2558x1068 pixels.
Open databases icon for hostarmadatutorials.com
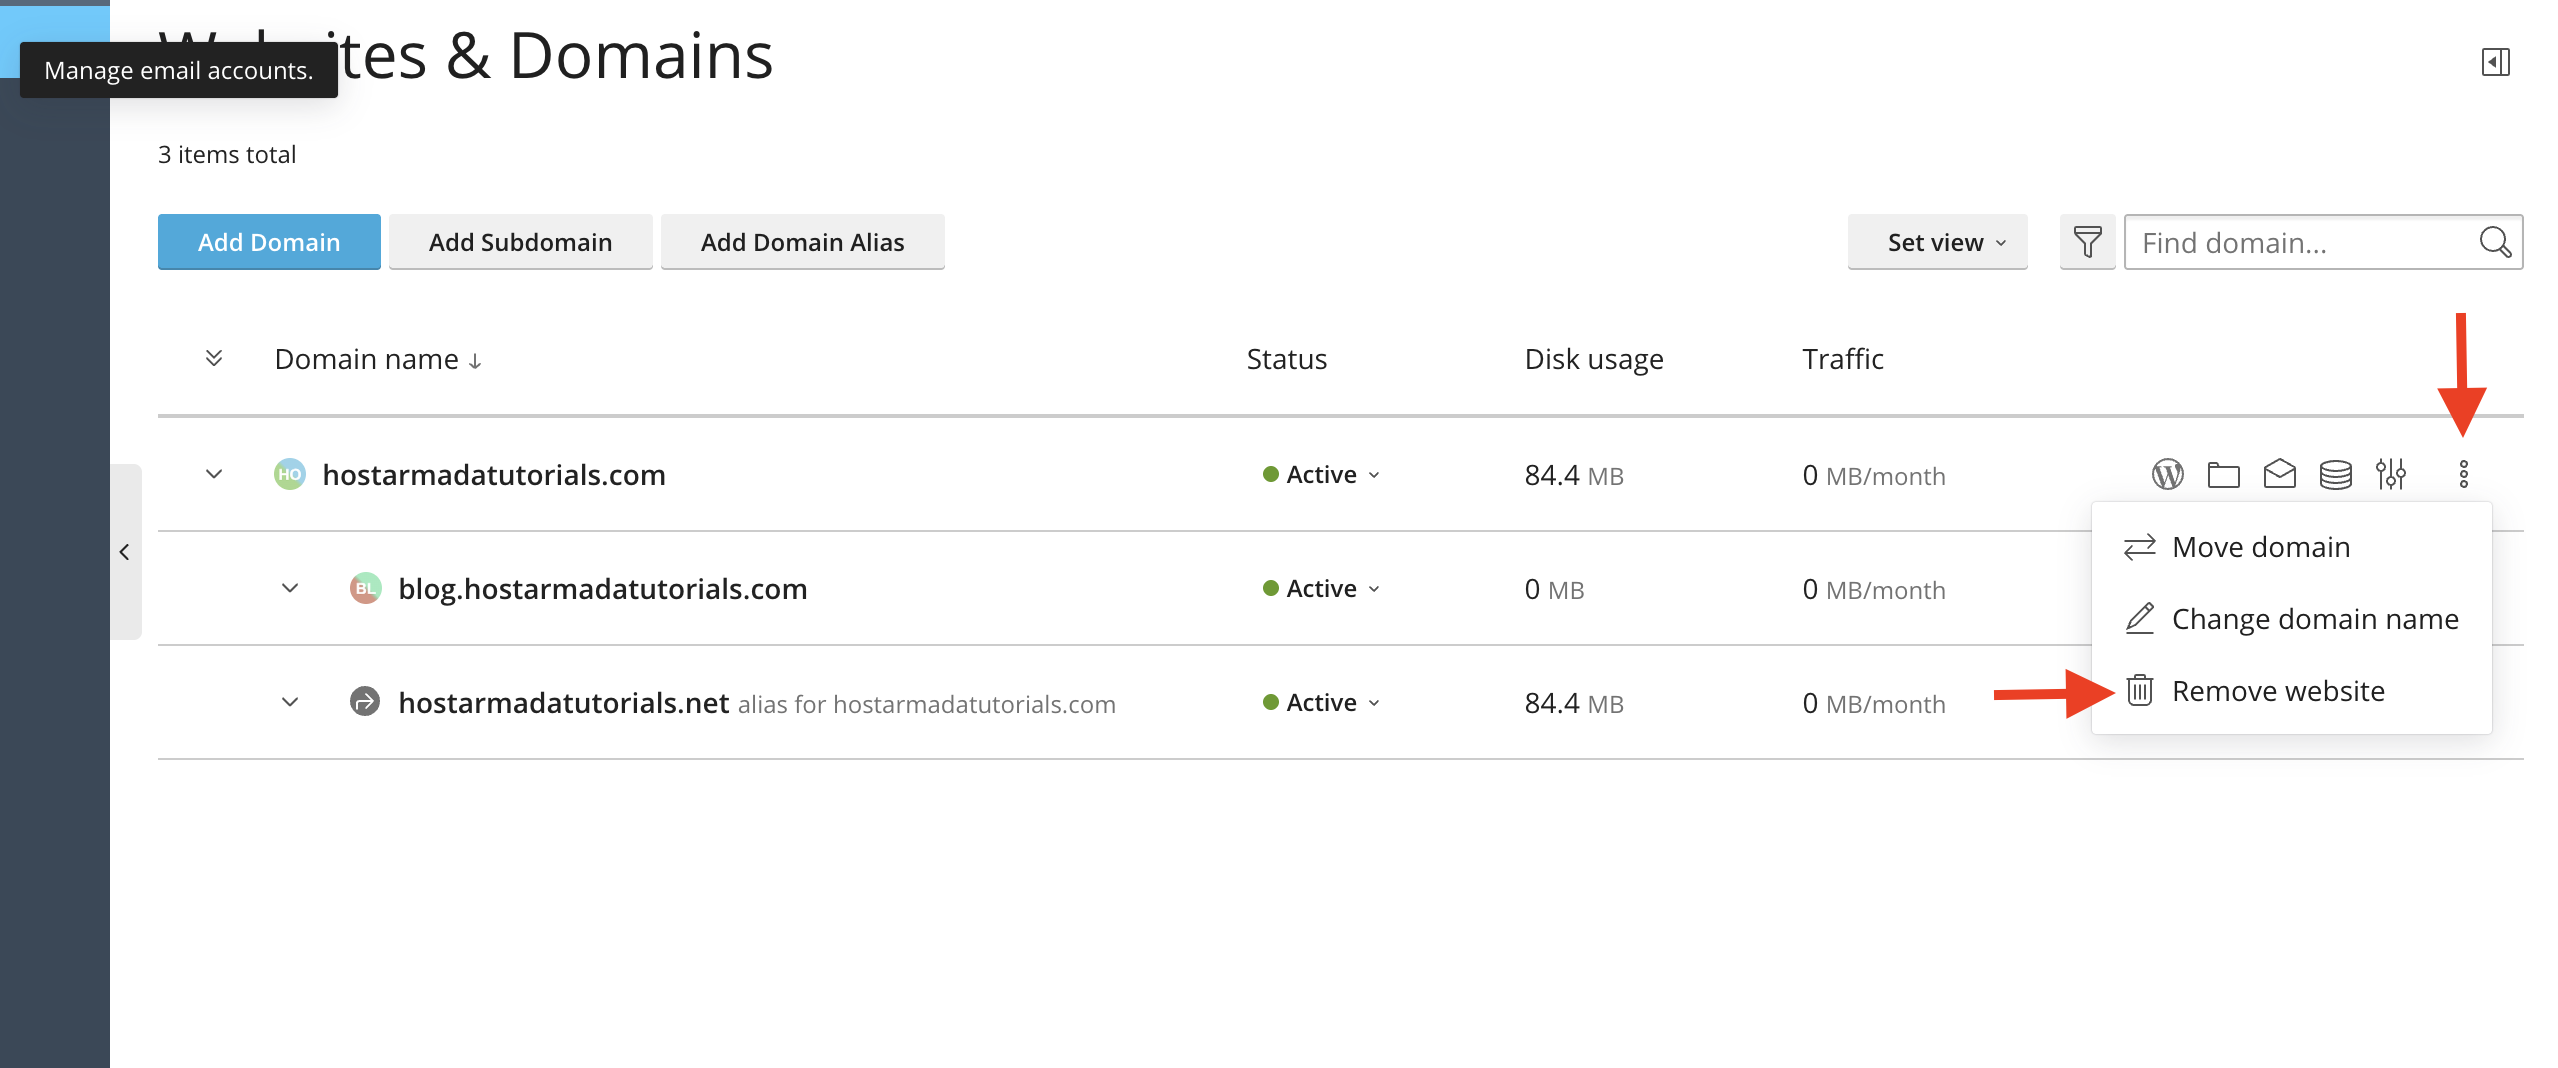click(x=2335, y=474)
